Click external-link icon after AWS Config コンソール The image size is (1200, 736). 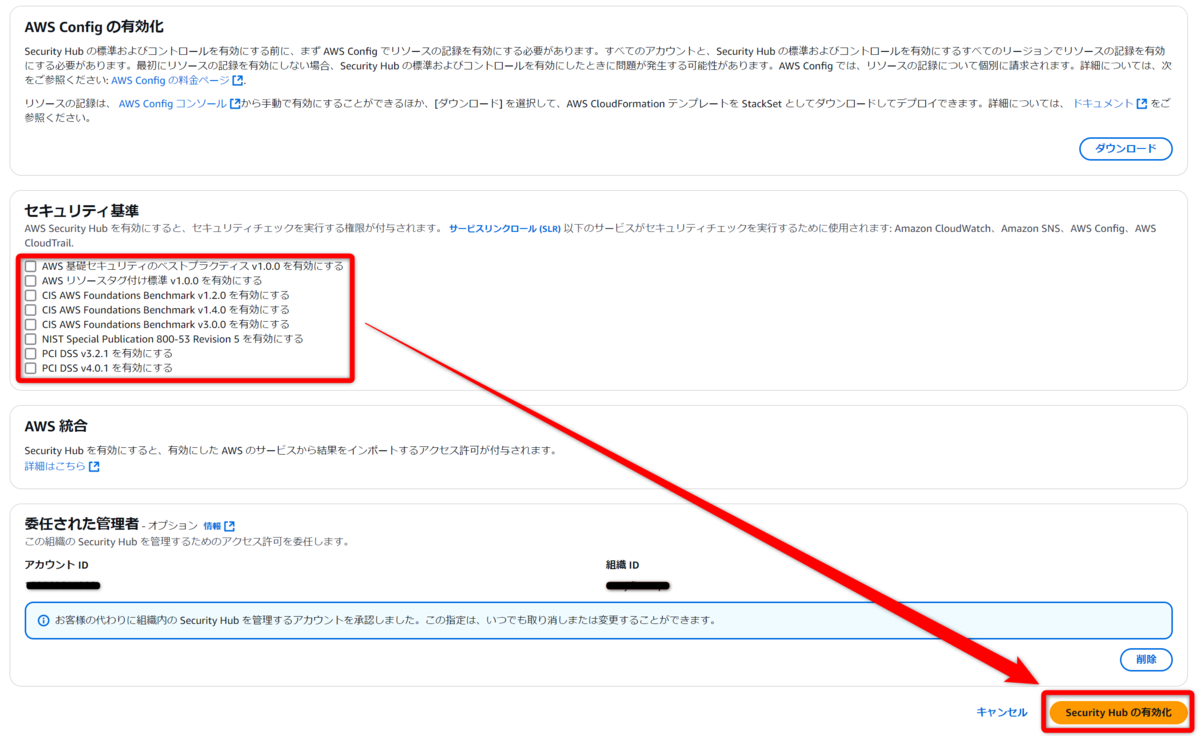point(235,104)
